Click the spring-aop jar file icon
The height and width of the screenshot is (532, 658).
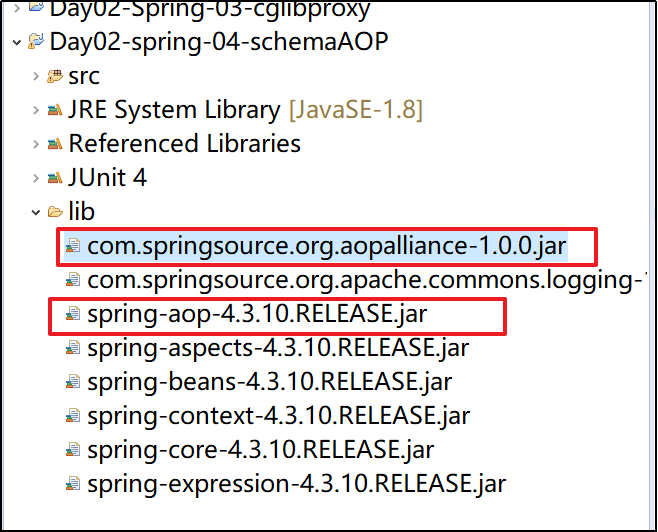pos(73,314)
